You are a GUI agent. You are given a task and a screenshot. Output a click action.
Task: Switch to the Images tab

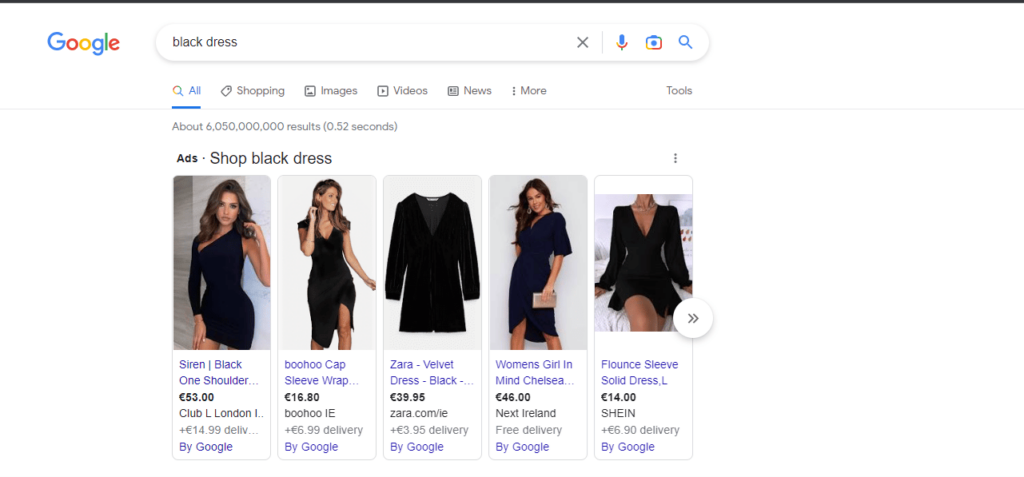330,91
